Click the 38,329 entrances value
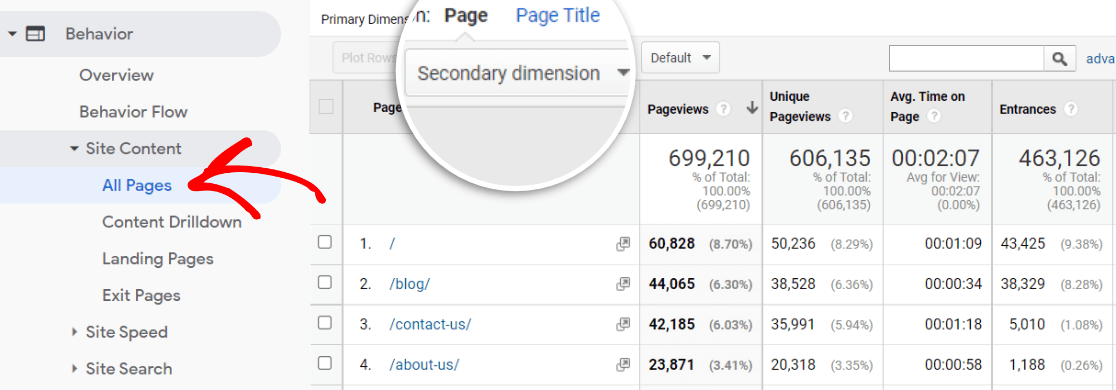The width and height of the screenshot is (1116, 390). click(x=1023, y=284)
